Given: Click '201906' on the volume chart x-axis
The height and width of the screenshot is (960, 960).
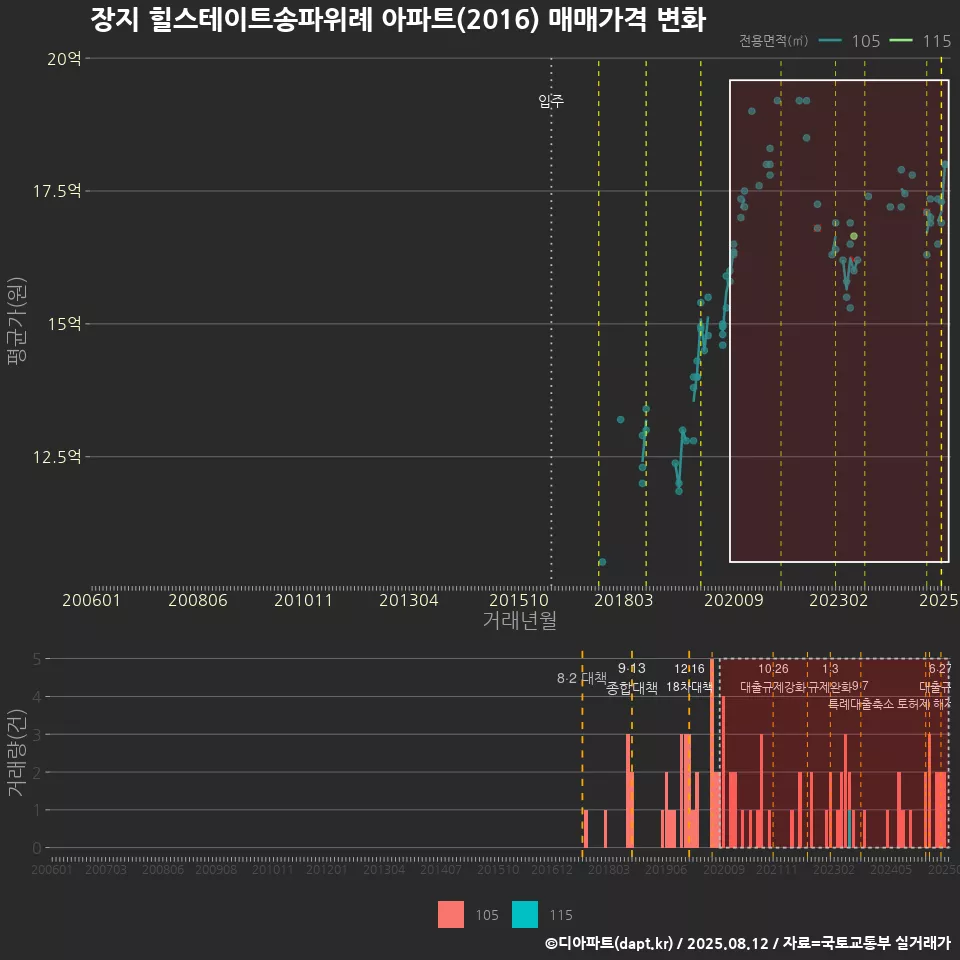Looking at the screenshot, I should [x=666, y=869].
